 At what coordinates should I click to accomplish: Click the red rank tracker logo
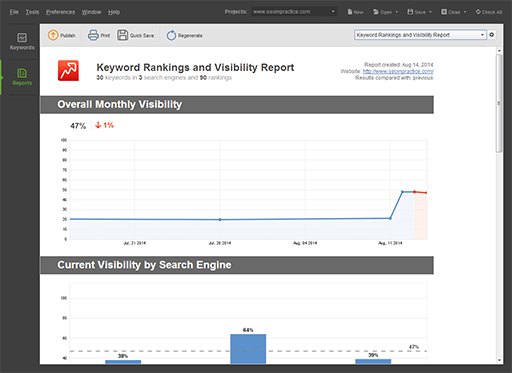[68, 70]
